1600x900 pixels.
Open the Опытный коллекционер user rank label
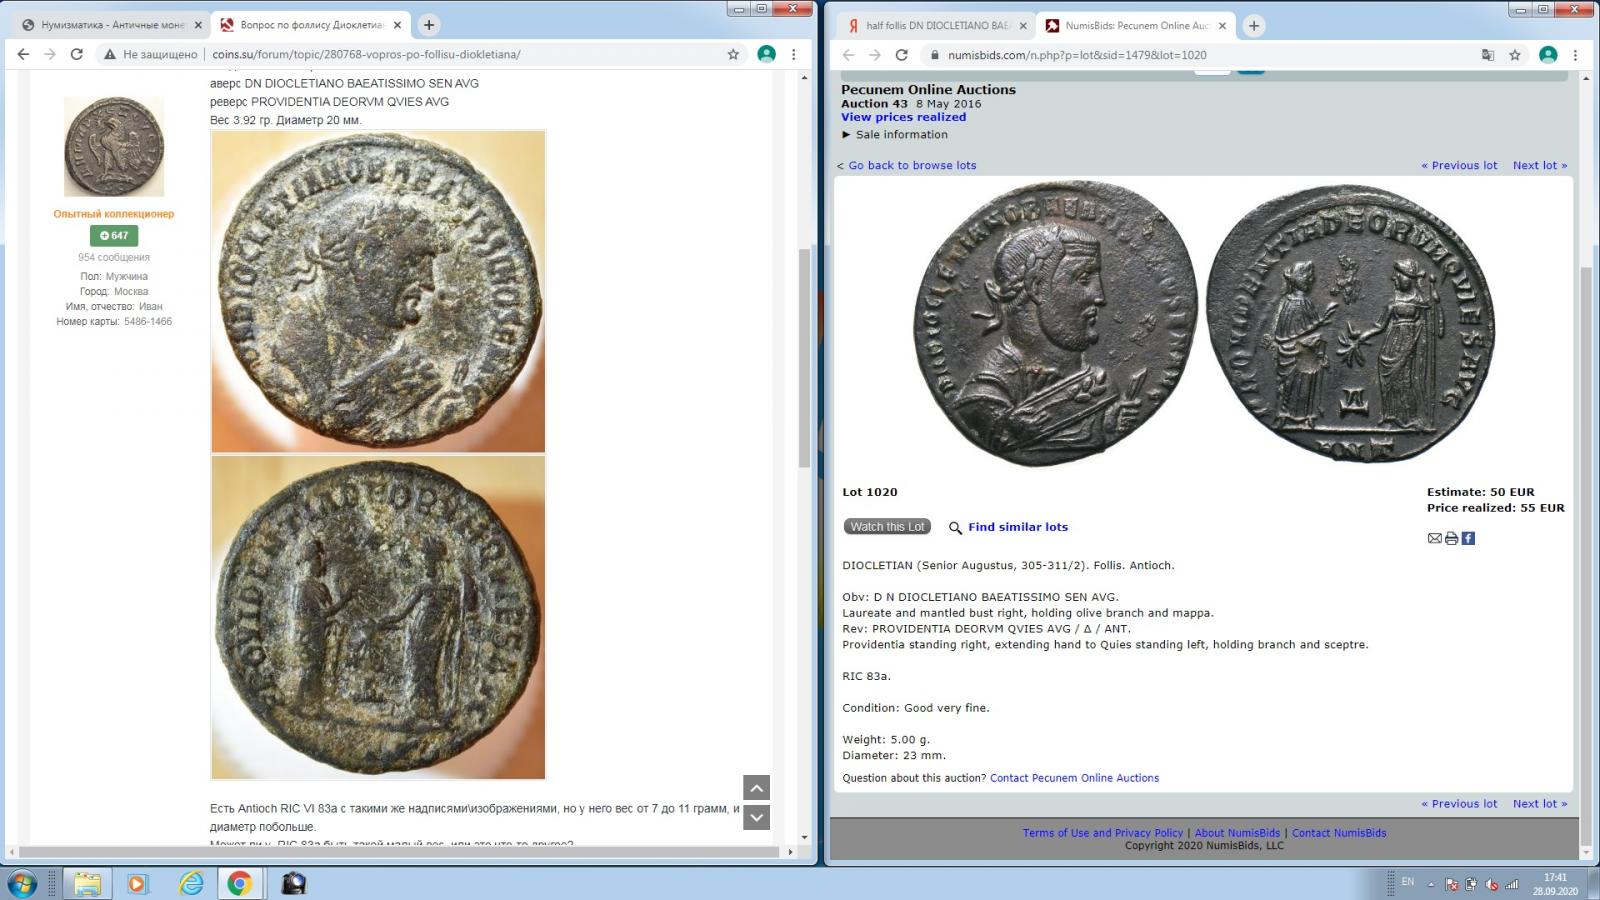[x=114, y=214]
